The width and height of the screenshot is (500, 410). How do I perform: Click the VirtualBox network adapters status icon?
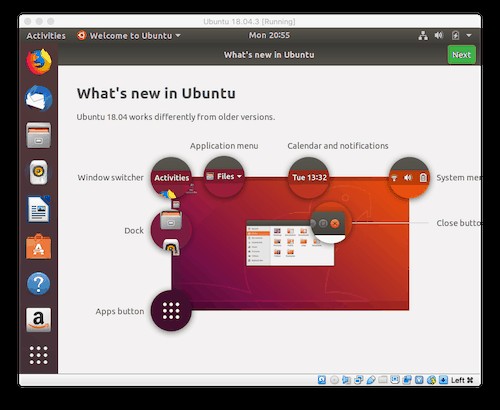pyautogui.click(x=359, y=380)
